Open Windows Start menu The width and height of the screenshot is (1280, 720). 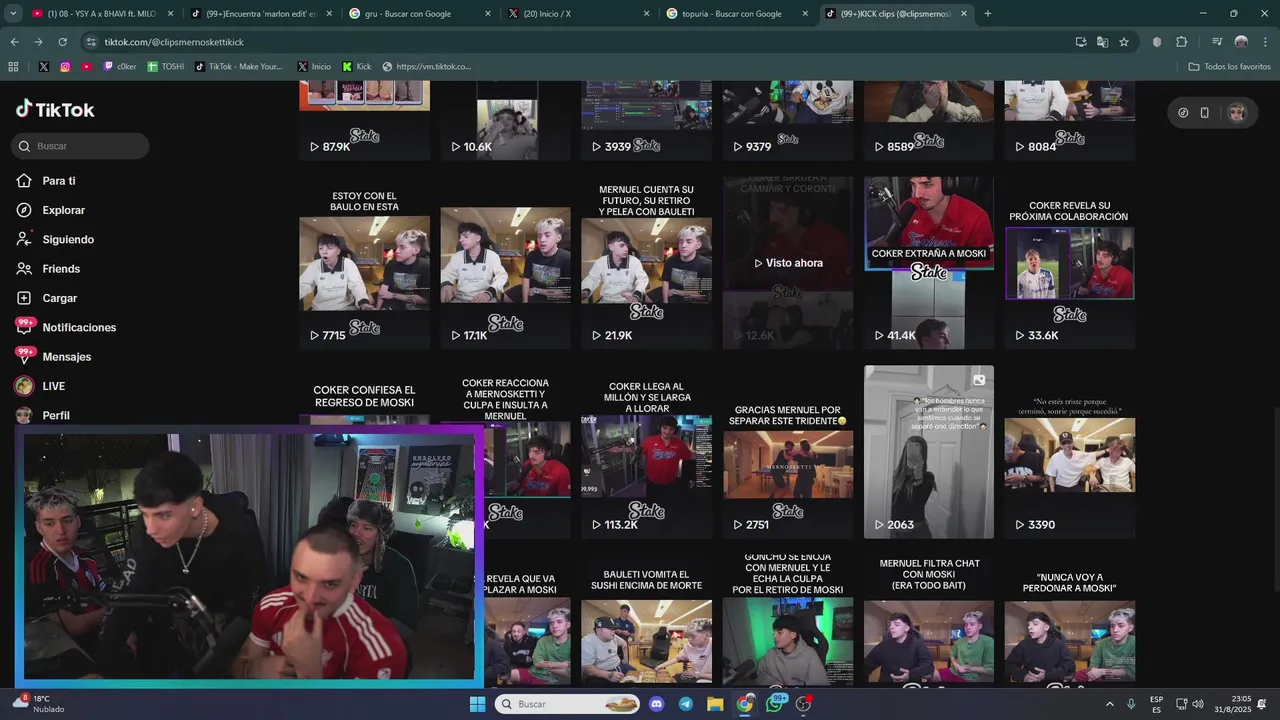tap(477, 704)
